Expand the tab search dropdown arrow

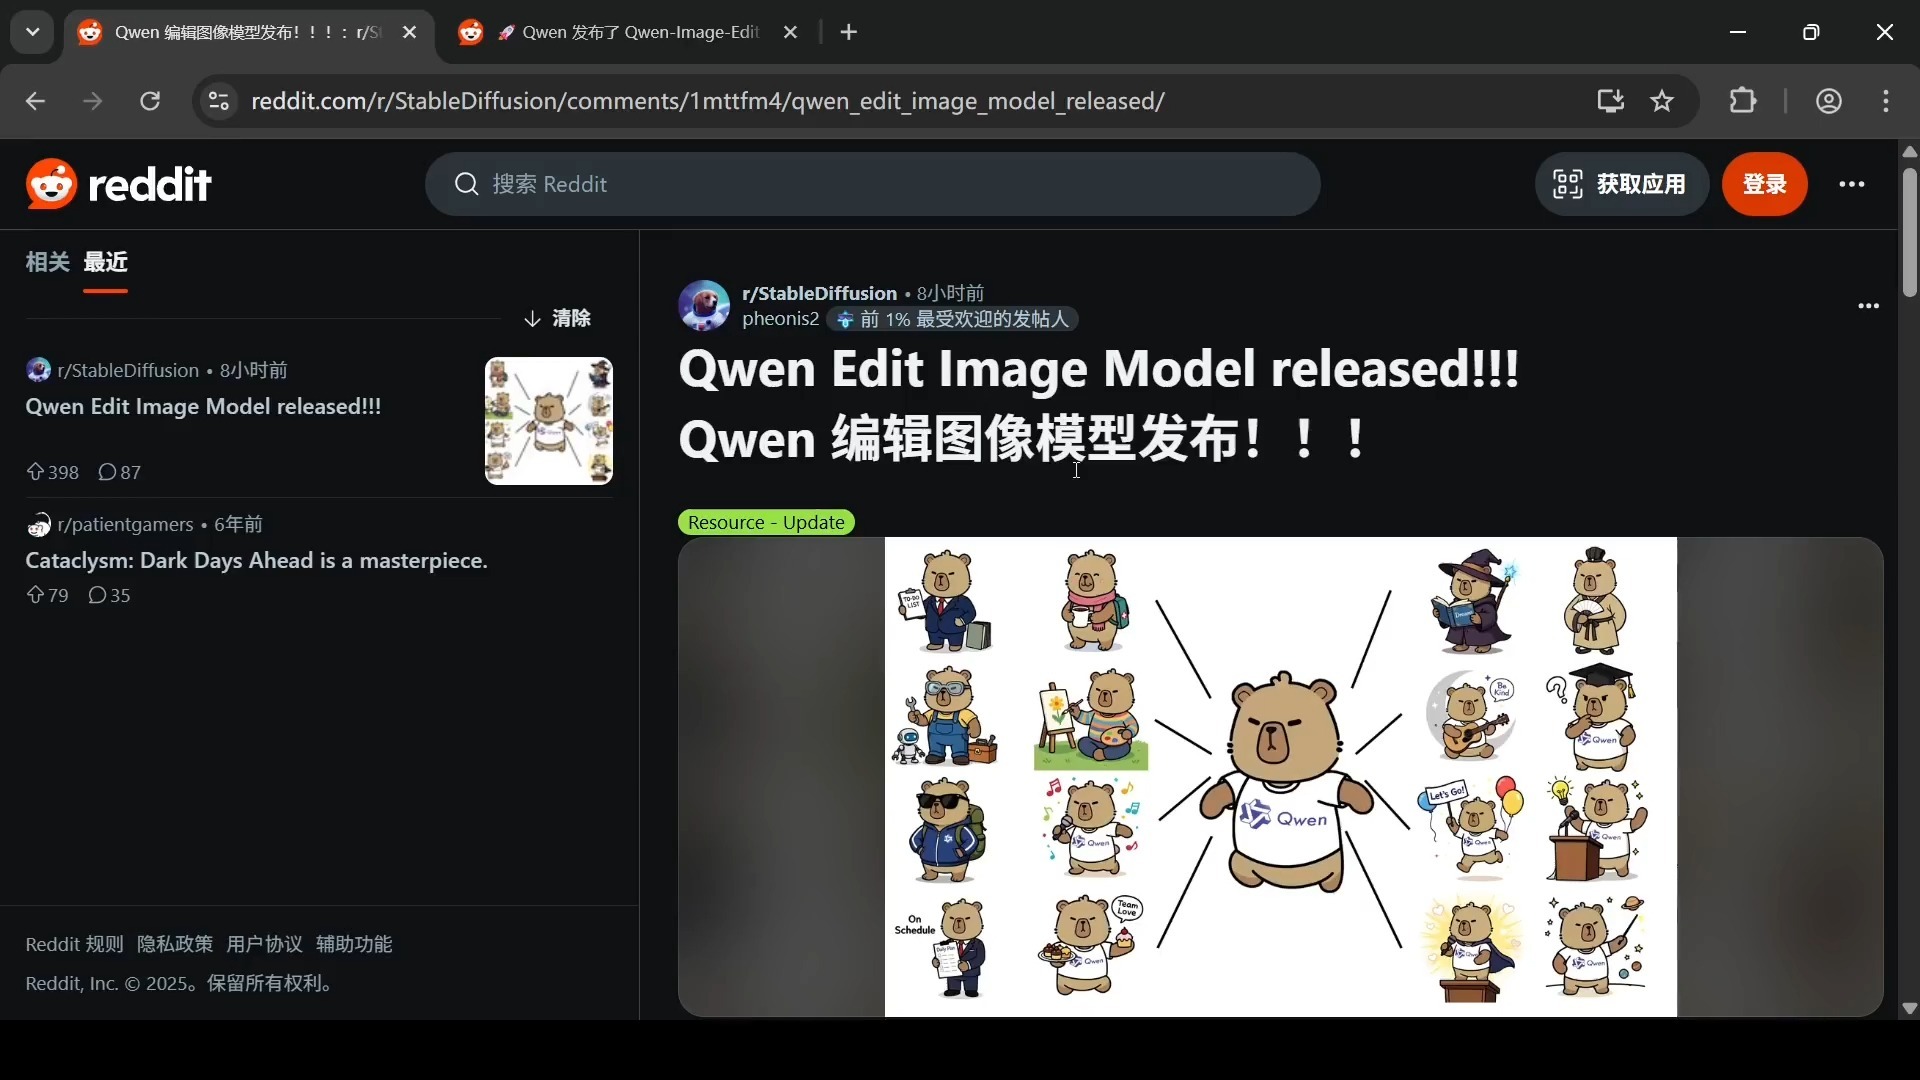click(32, 32)
